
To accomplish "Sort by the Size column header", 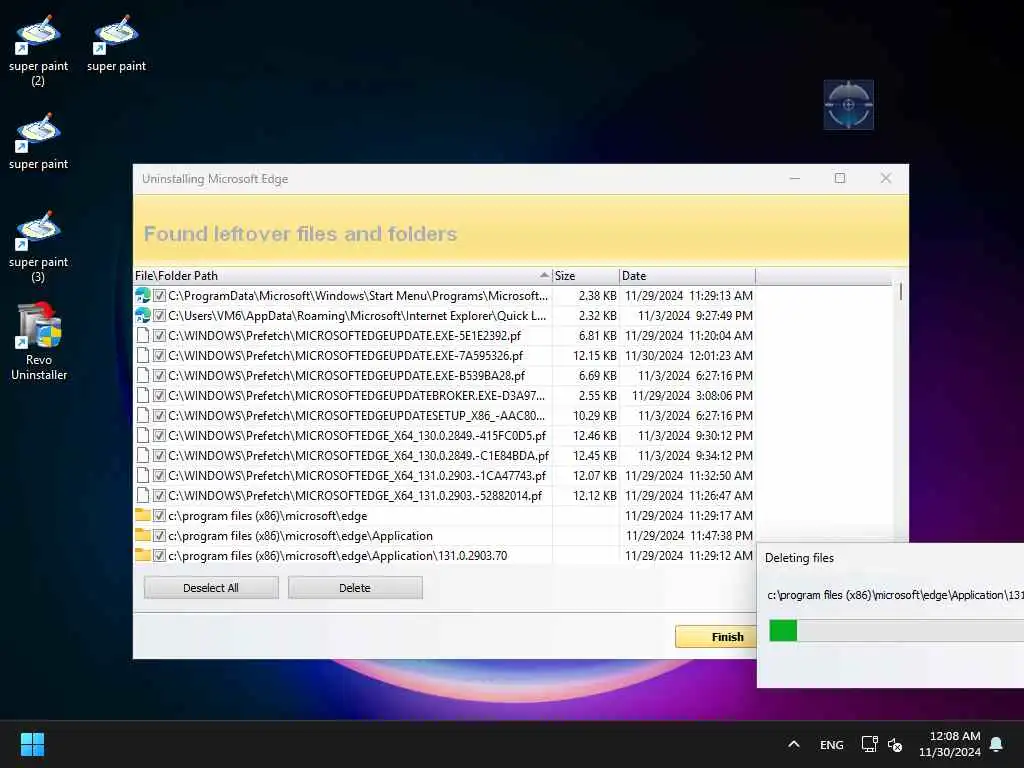I will point(586,276).
